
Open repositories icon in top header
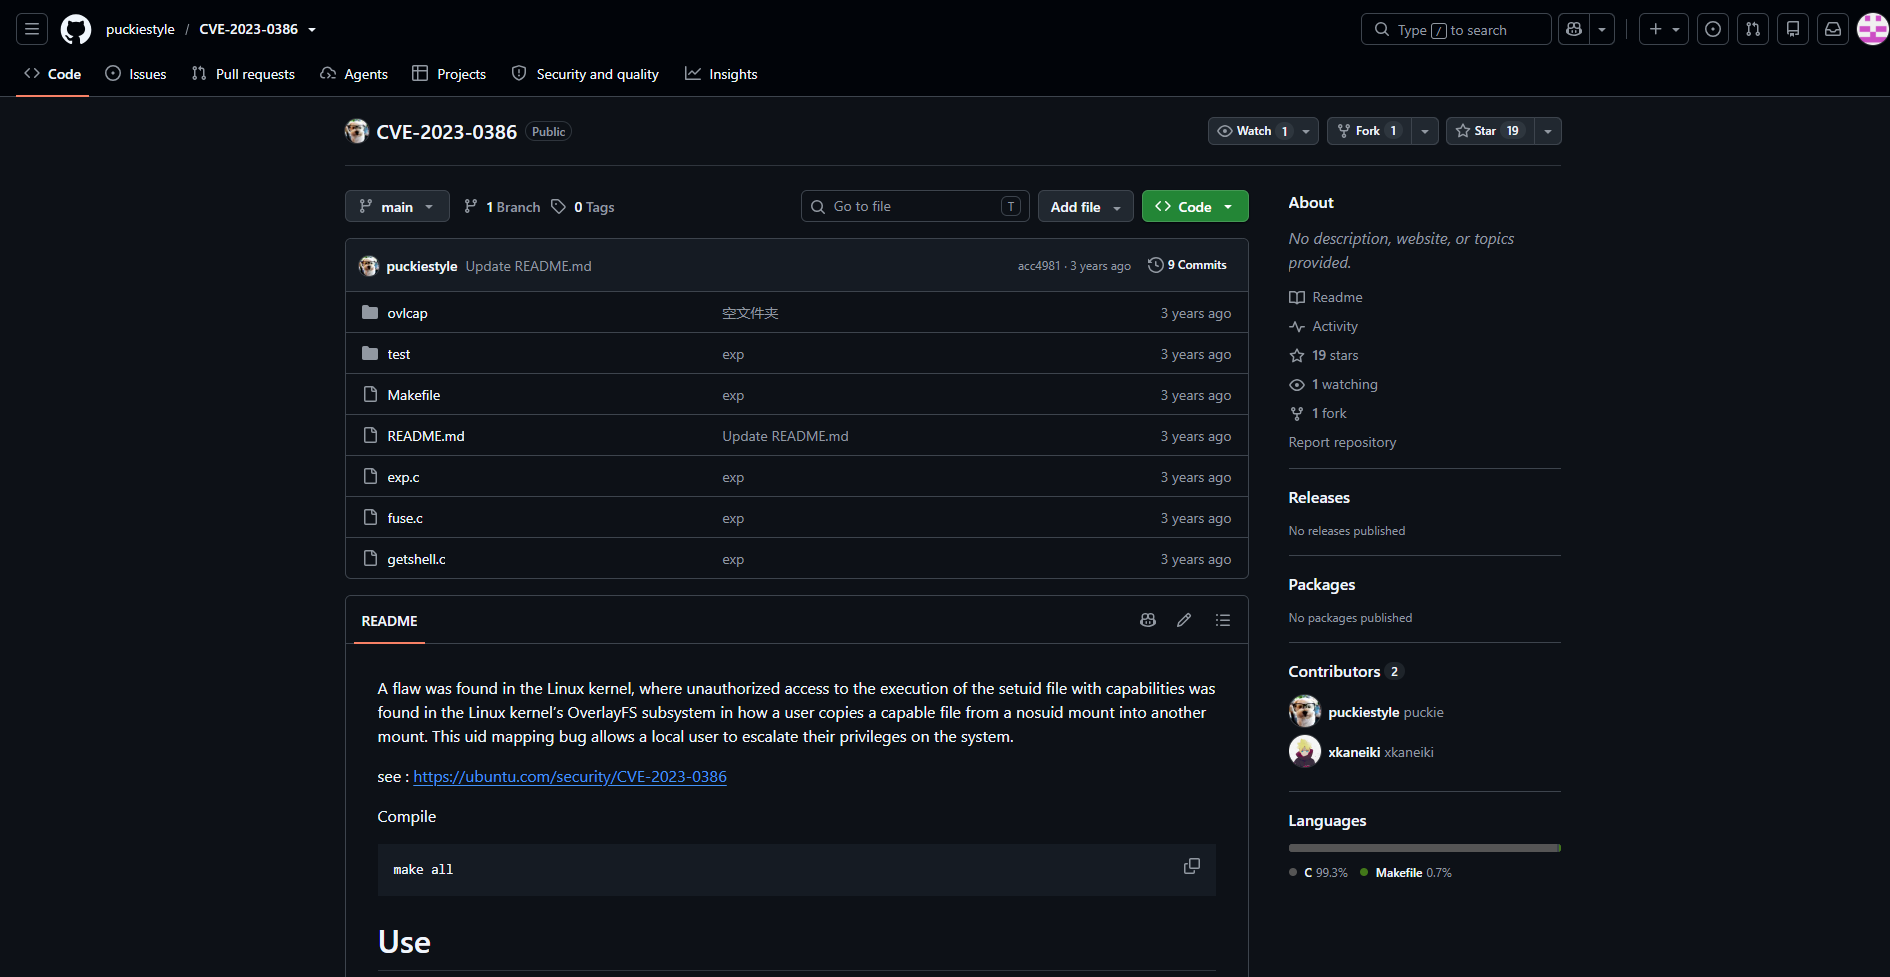click(x=1793, y=29)
